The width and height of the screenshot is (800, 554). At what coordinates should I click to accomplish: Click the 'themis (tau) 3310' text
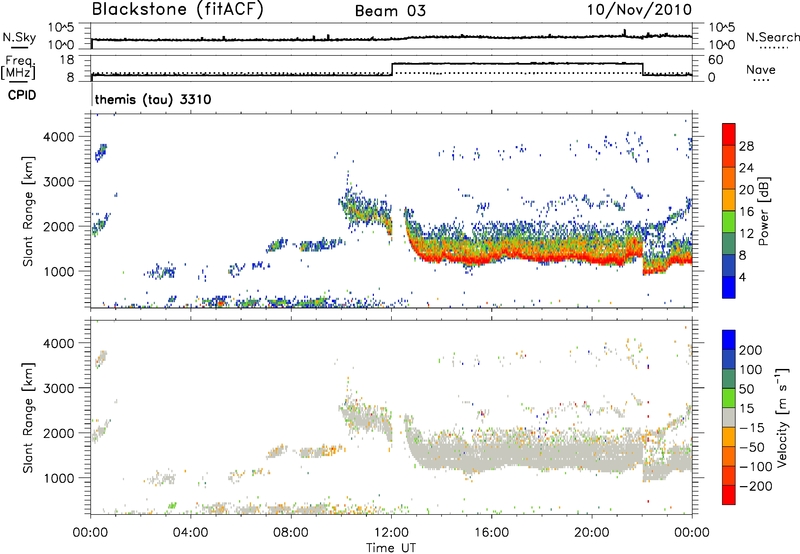[153, 99]
